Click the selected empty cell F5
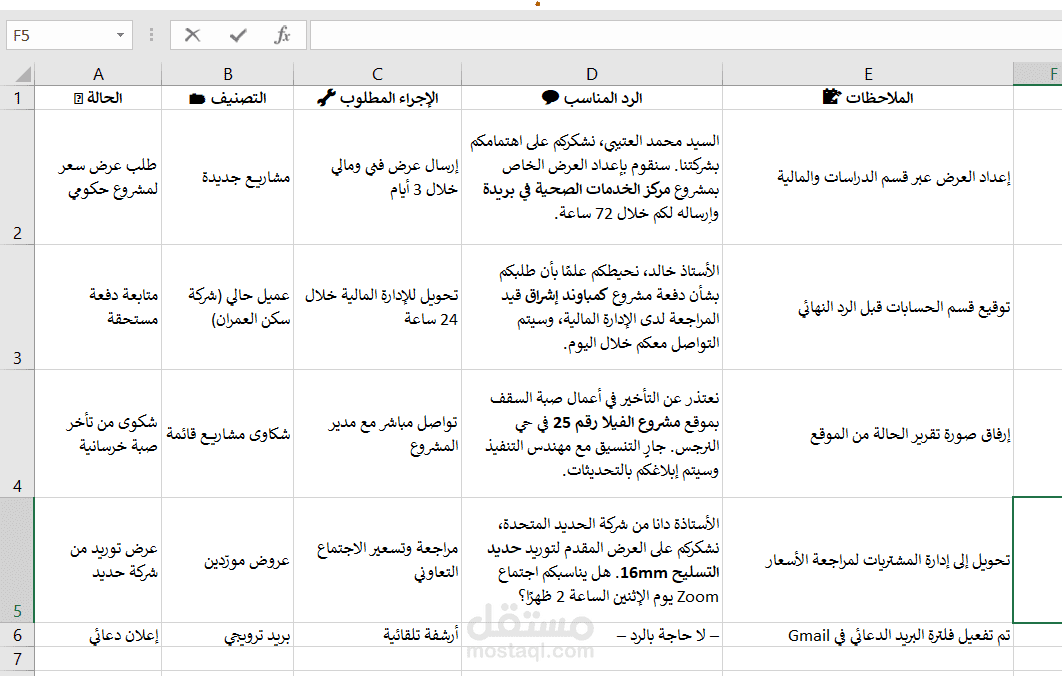Viewport: 1062px width, 676px height. [x=1038, y=560]
